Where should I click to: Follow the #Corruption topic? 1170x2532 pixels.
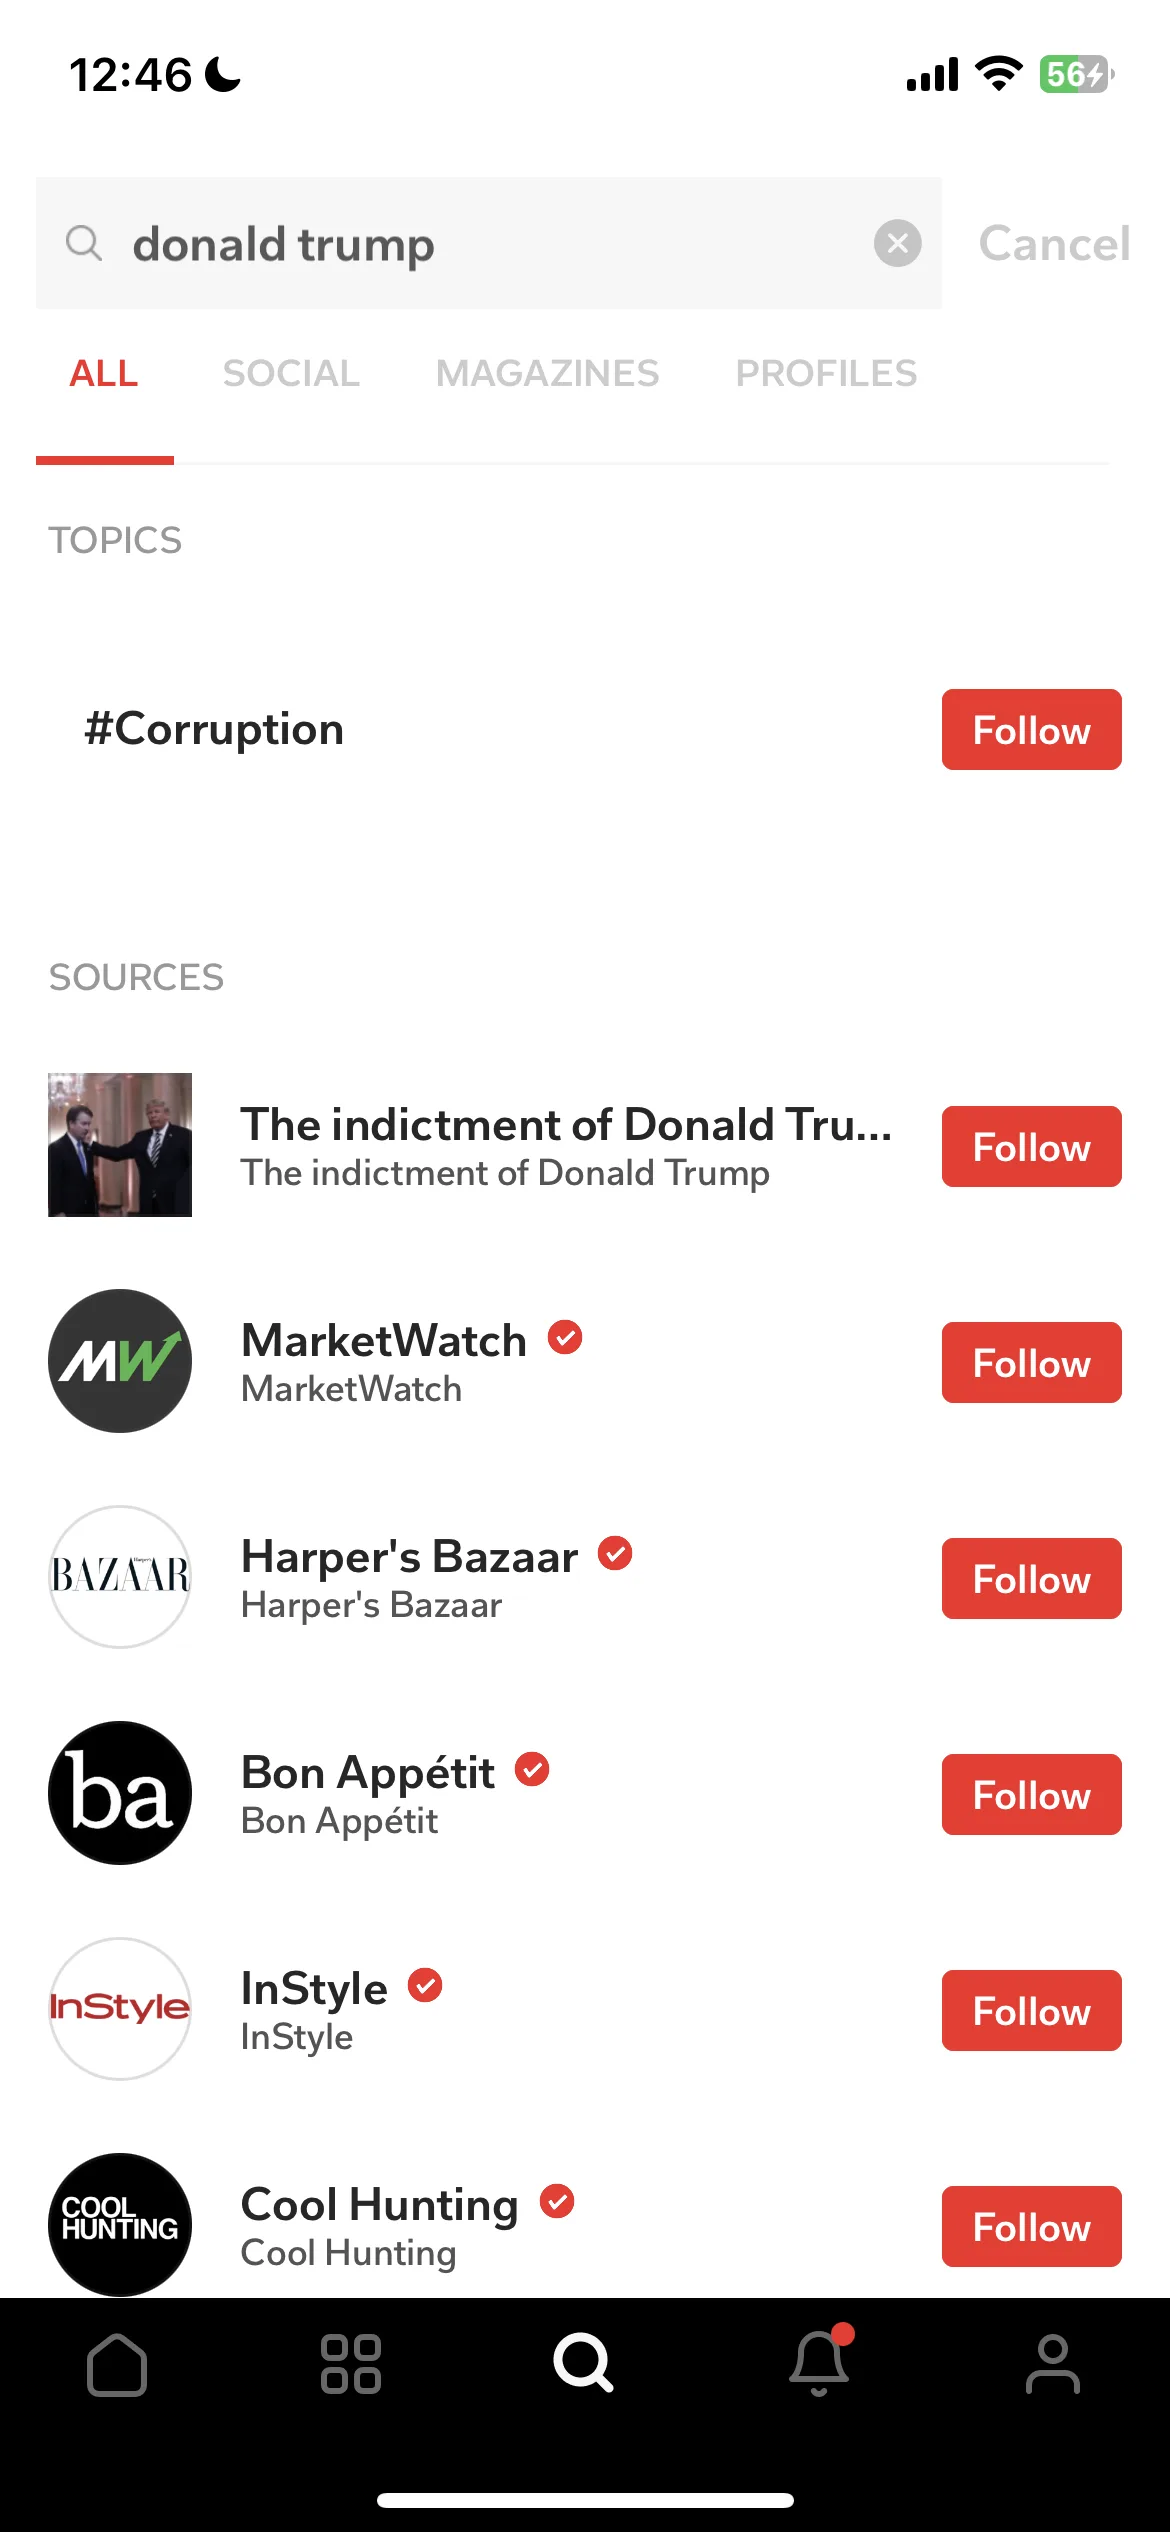click(x=1031, y=730)
